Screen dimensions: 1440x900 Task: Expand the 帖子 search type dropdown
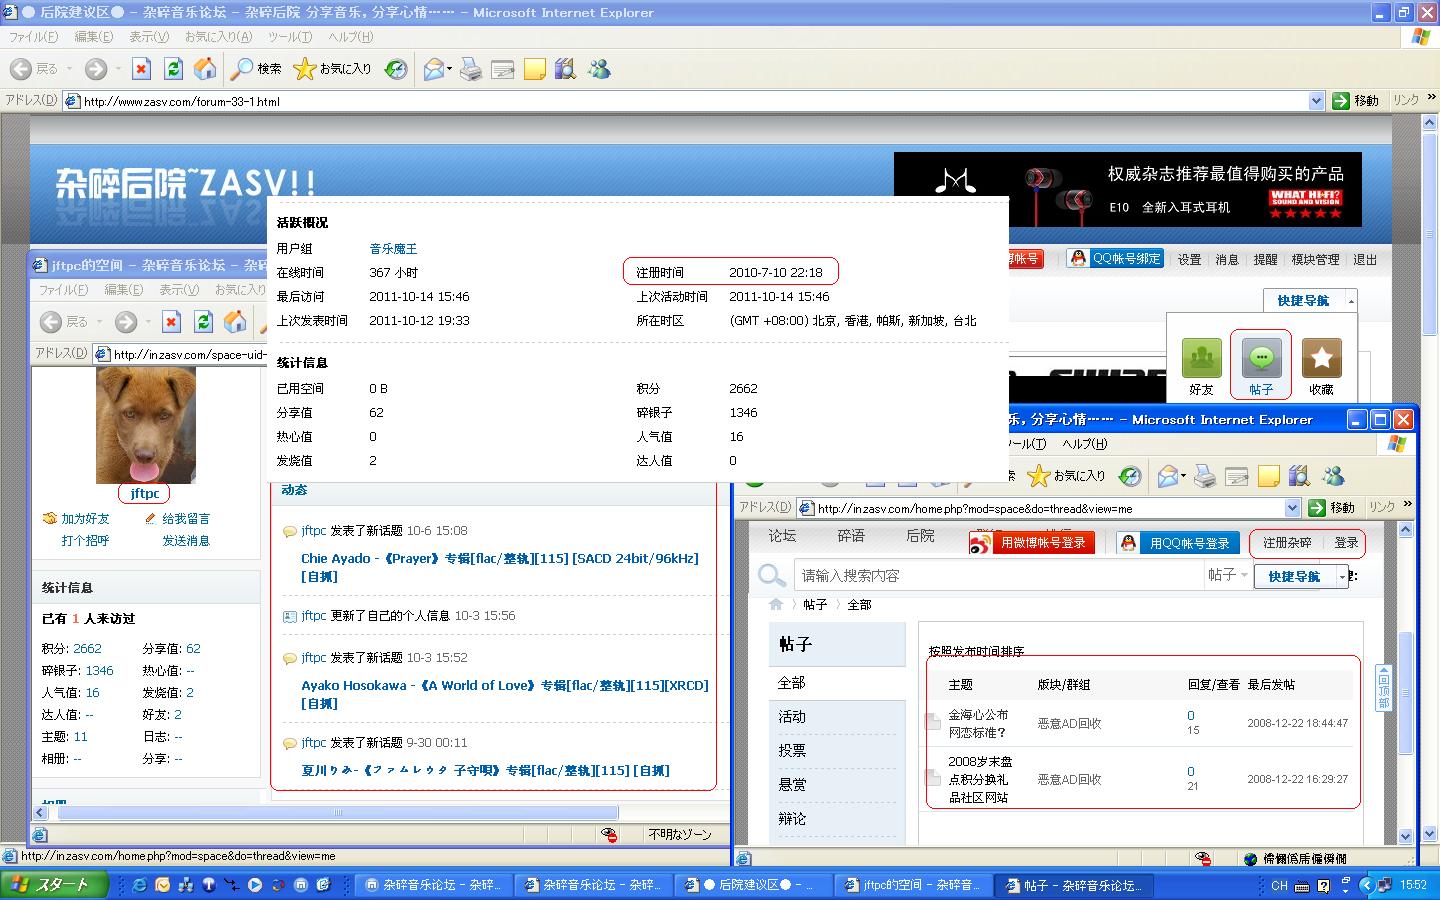tap(1228, 575)
